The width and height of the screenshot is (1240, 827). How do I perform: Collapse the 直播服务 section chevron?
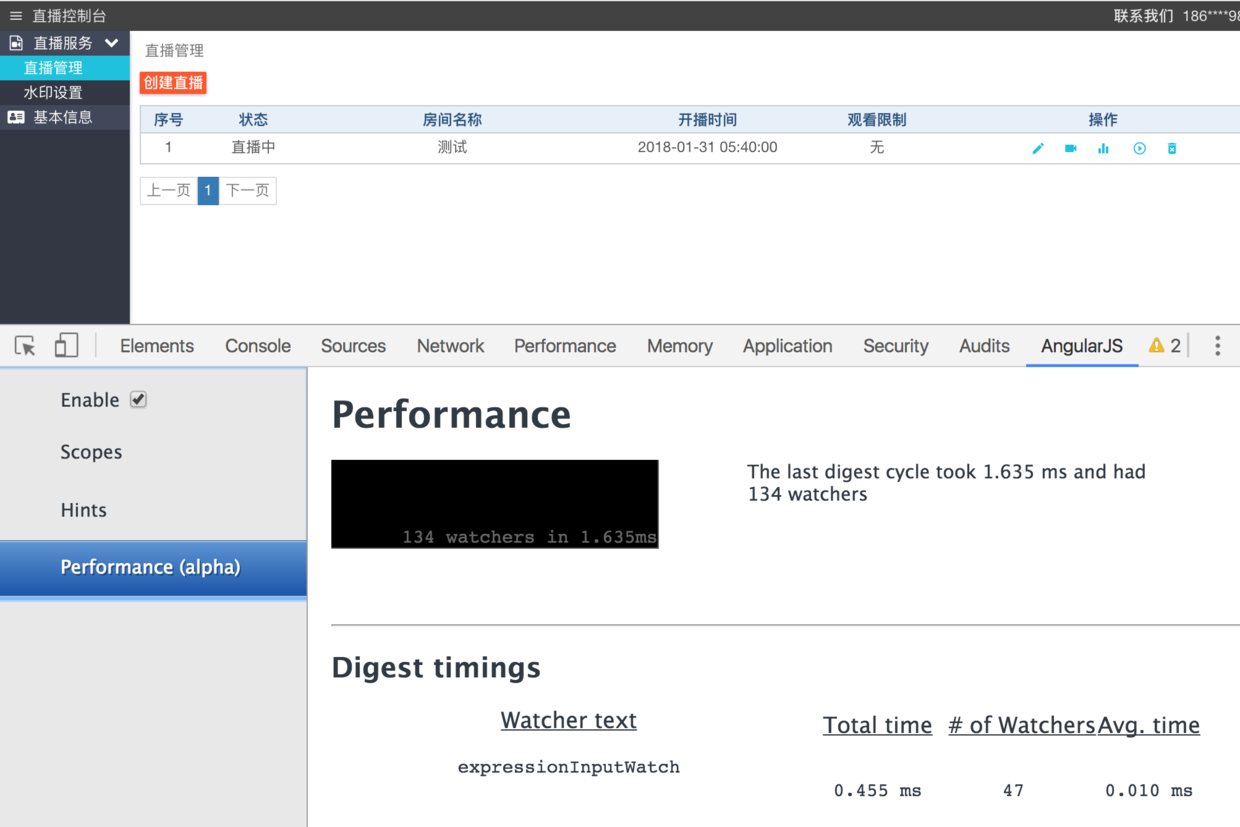click(x=113, y=43)
